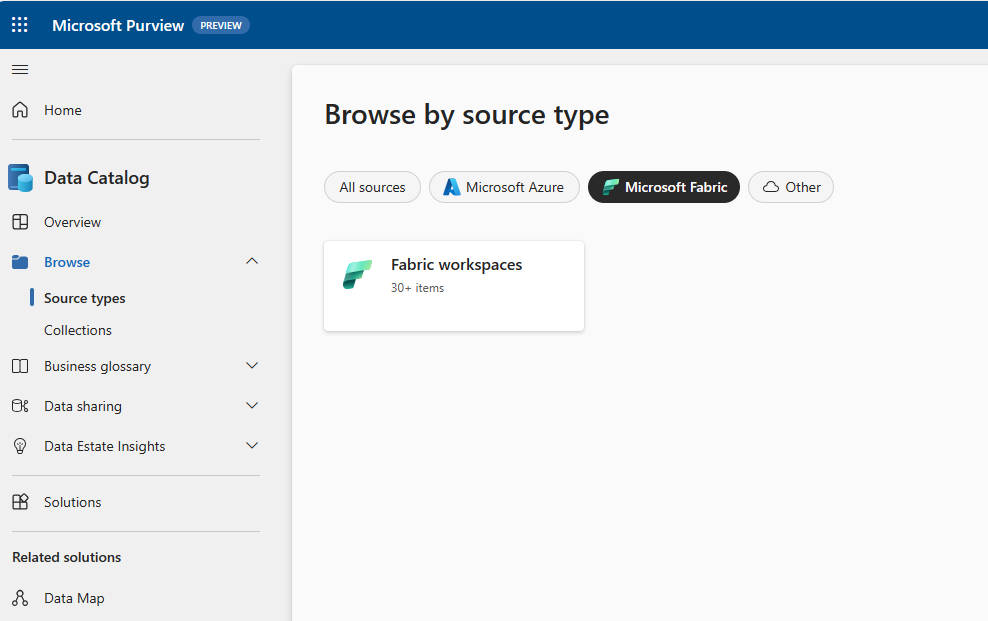This screenshot has width=988, height=621.
Task: Select the Other source filter
Action: coord(791,187)
